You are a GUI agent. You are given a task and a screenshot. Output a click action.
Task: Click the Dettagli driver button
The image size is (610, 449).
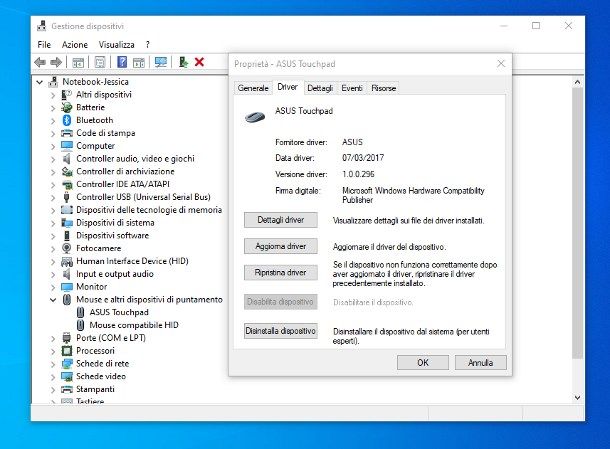(280, 220)
